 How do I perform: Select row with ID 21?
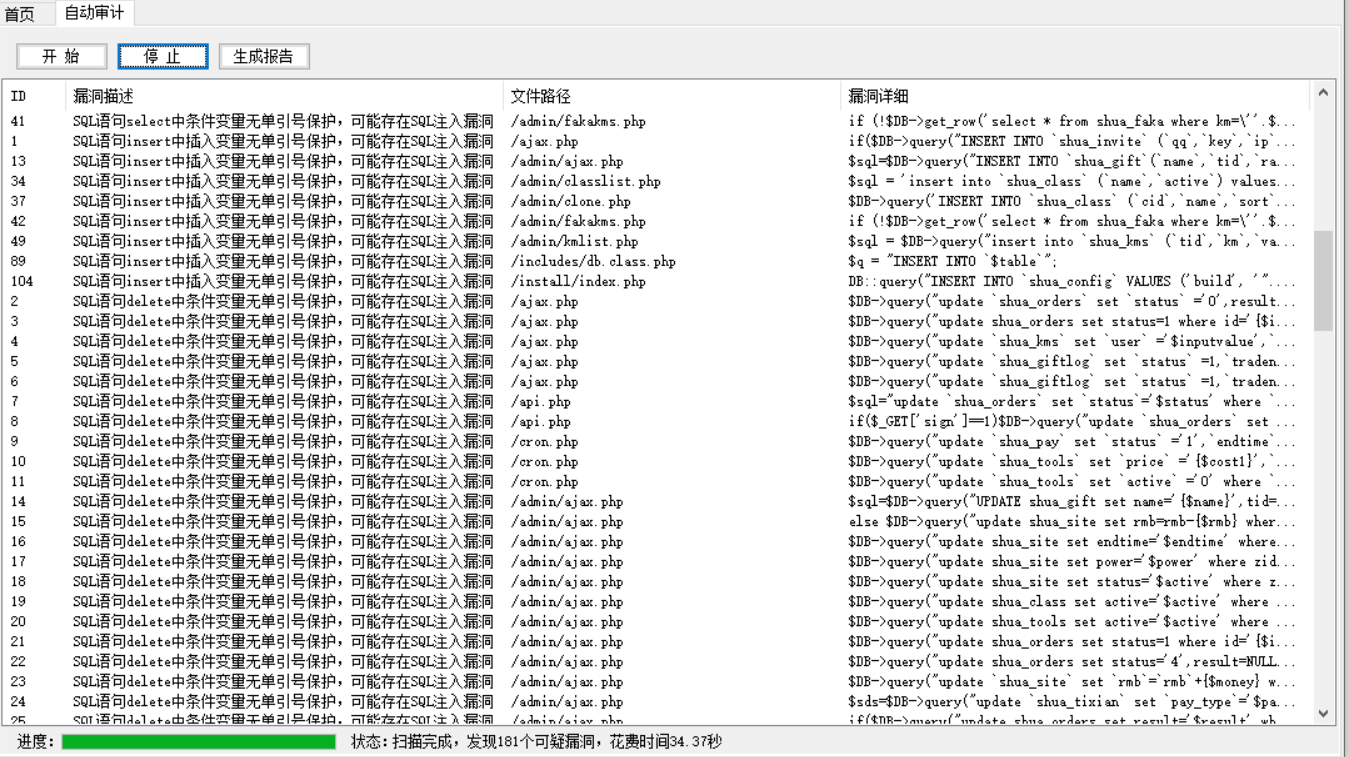pyautogui.click(x=657, y=641)
